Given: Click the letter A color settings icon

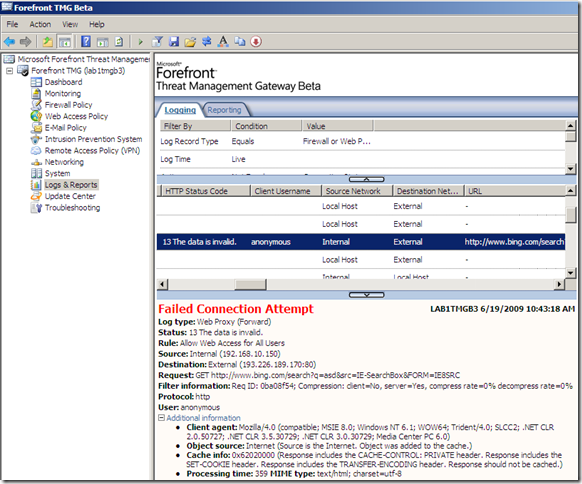Looking at the screenshot, I should coord(223,42).
